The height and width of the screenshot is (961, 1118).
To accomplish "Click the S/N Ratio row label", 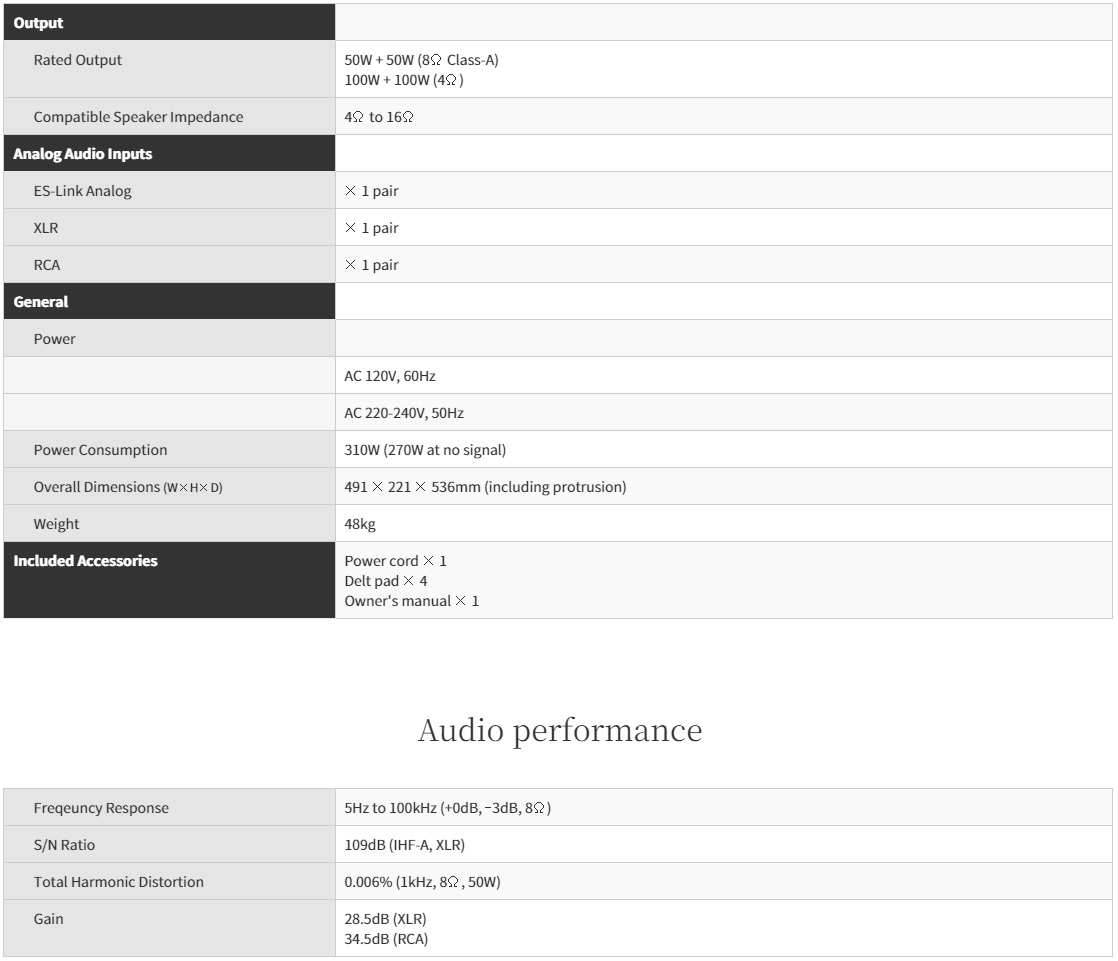I will click(x=65, y=845).
